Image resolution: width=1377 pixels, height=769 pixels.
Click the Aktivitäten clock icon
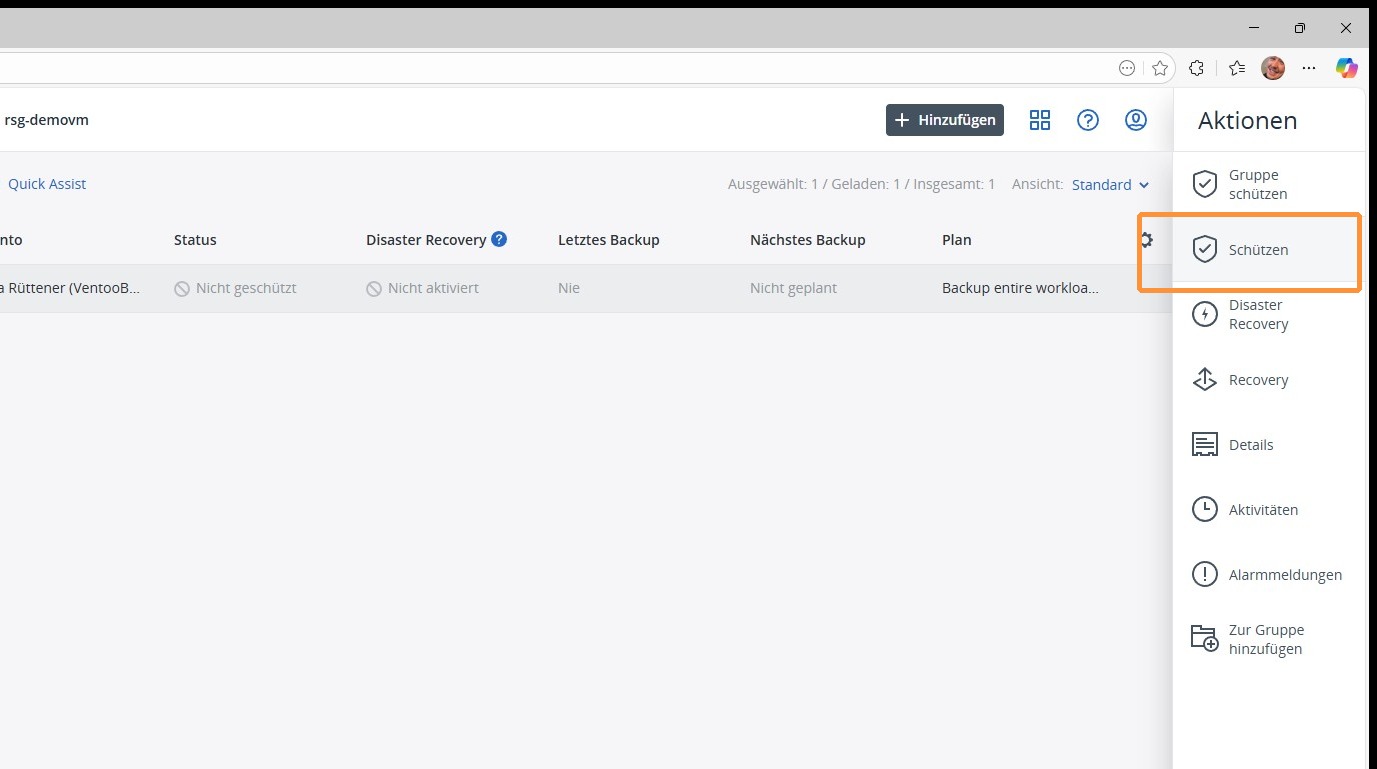pyautogui.click(x=1205, y=509)
